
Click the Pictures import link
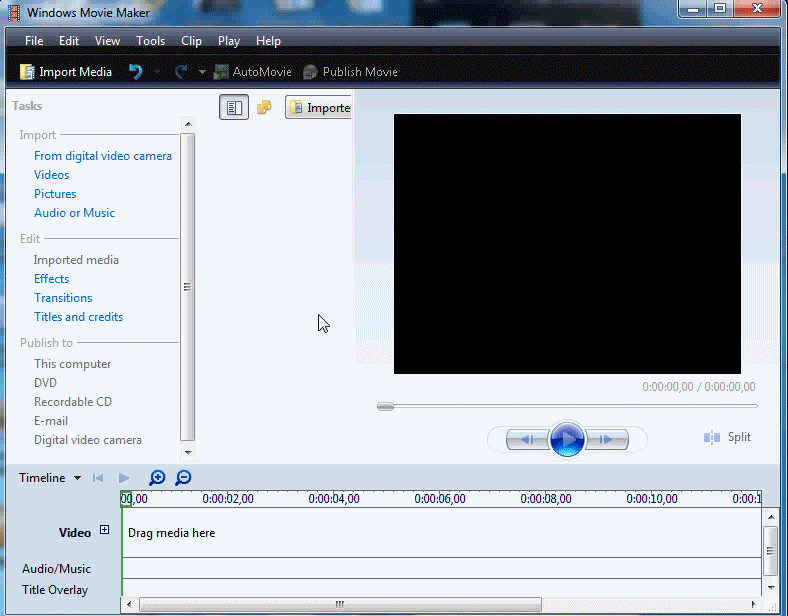tap(55, 194)
